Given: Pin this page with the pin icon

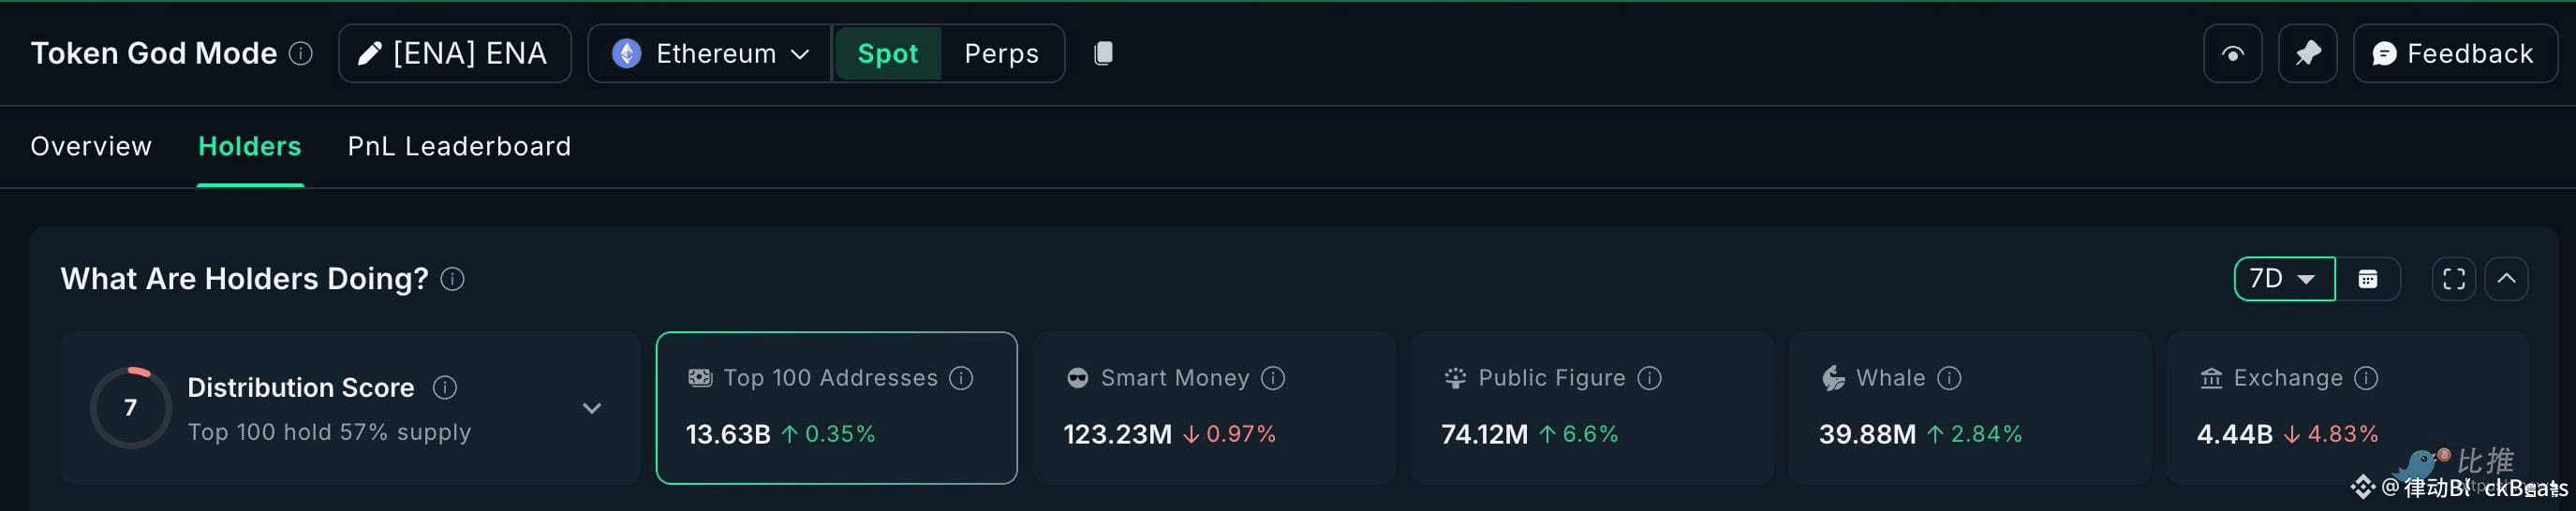Looking at the screenshot, I should tap(2307, 54).
